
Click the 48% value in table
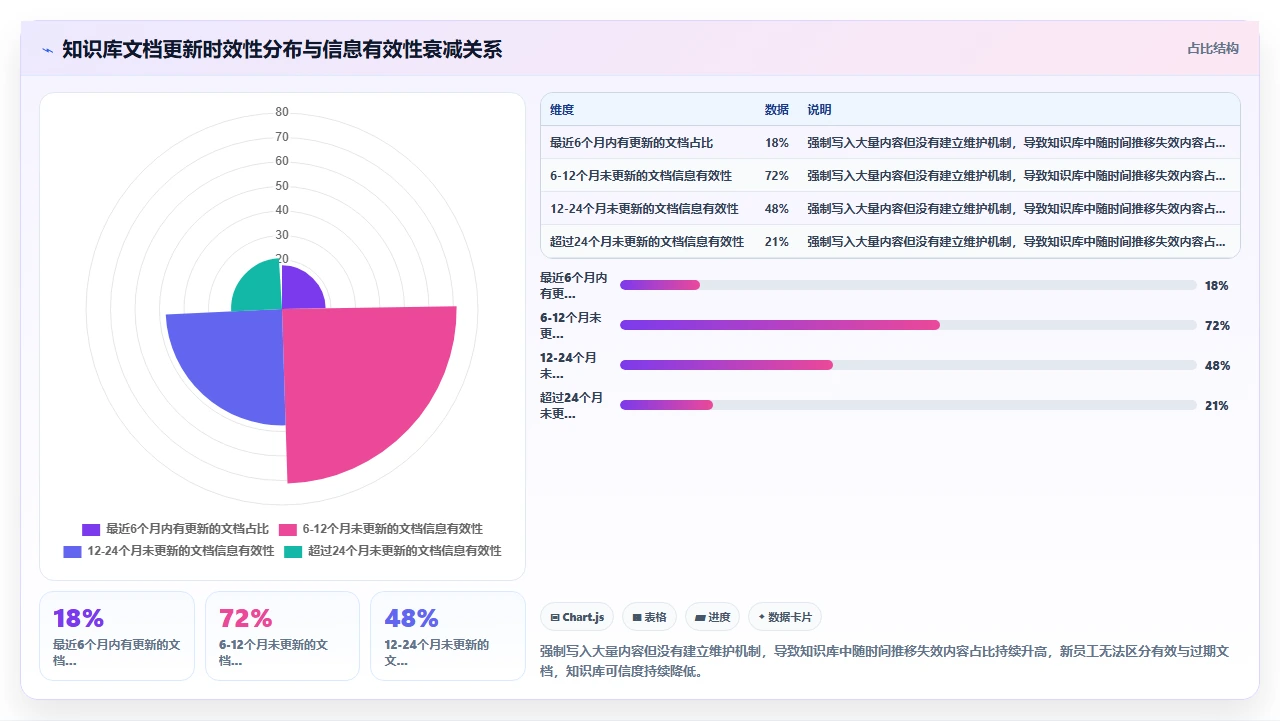[x=777, y=209]
